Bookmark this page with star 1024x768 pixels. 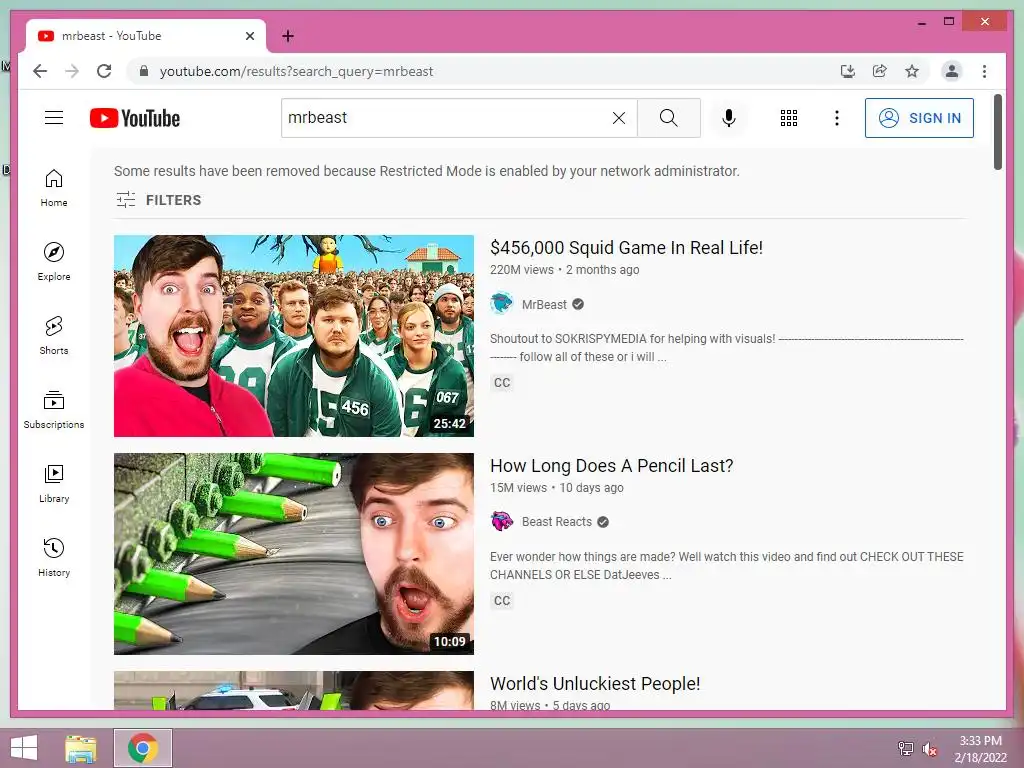[x=912, y=71]
